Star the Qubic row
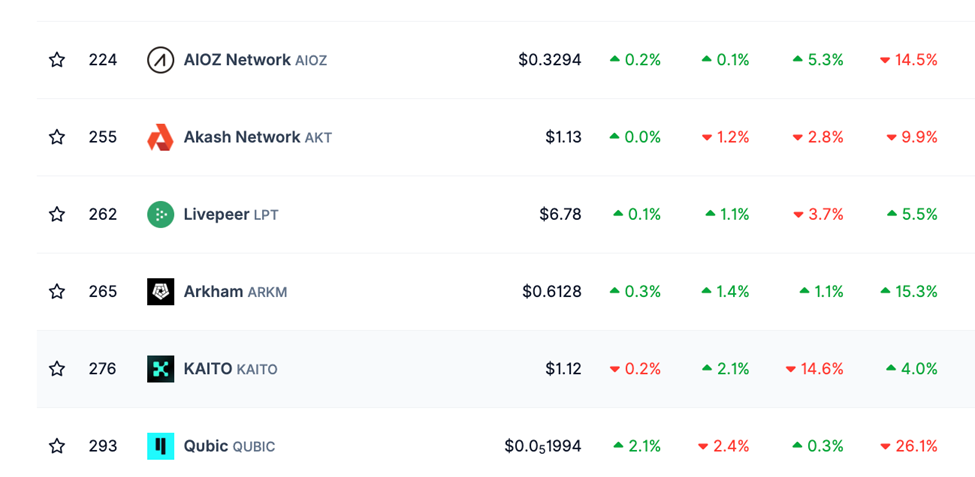Screen dimensions: 975x477 pyautogui.click(x=57, y=446)
